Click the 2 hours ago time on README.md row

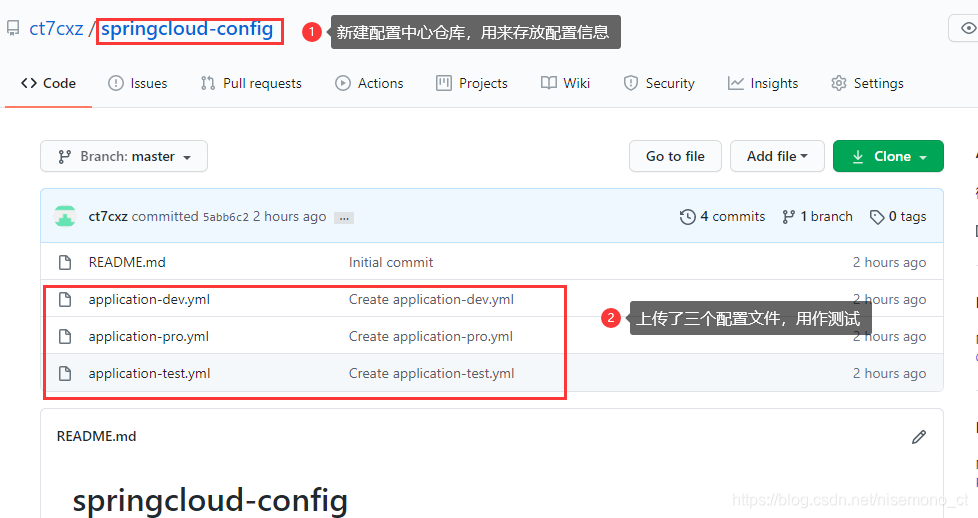pos(889,263)
